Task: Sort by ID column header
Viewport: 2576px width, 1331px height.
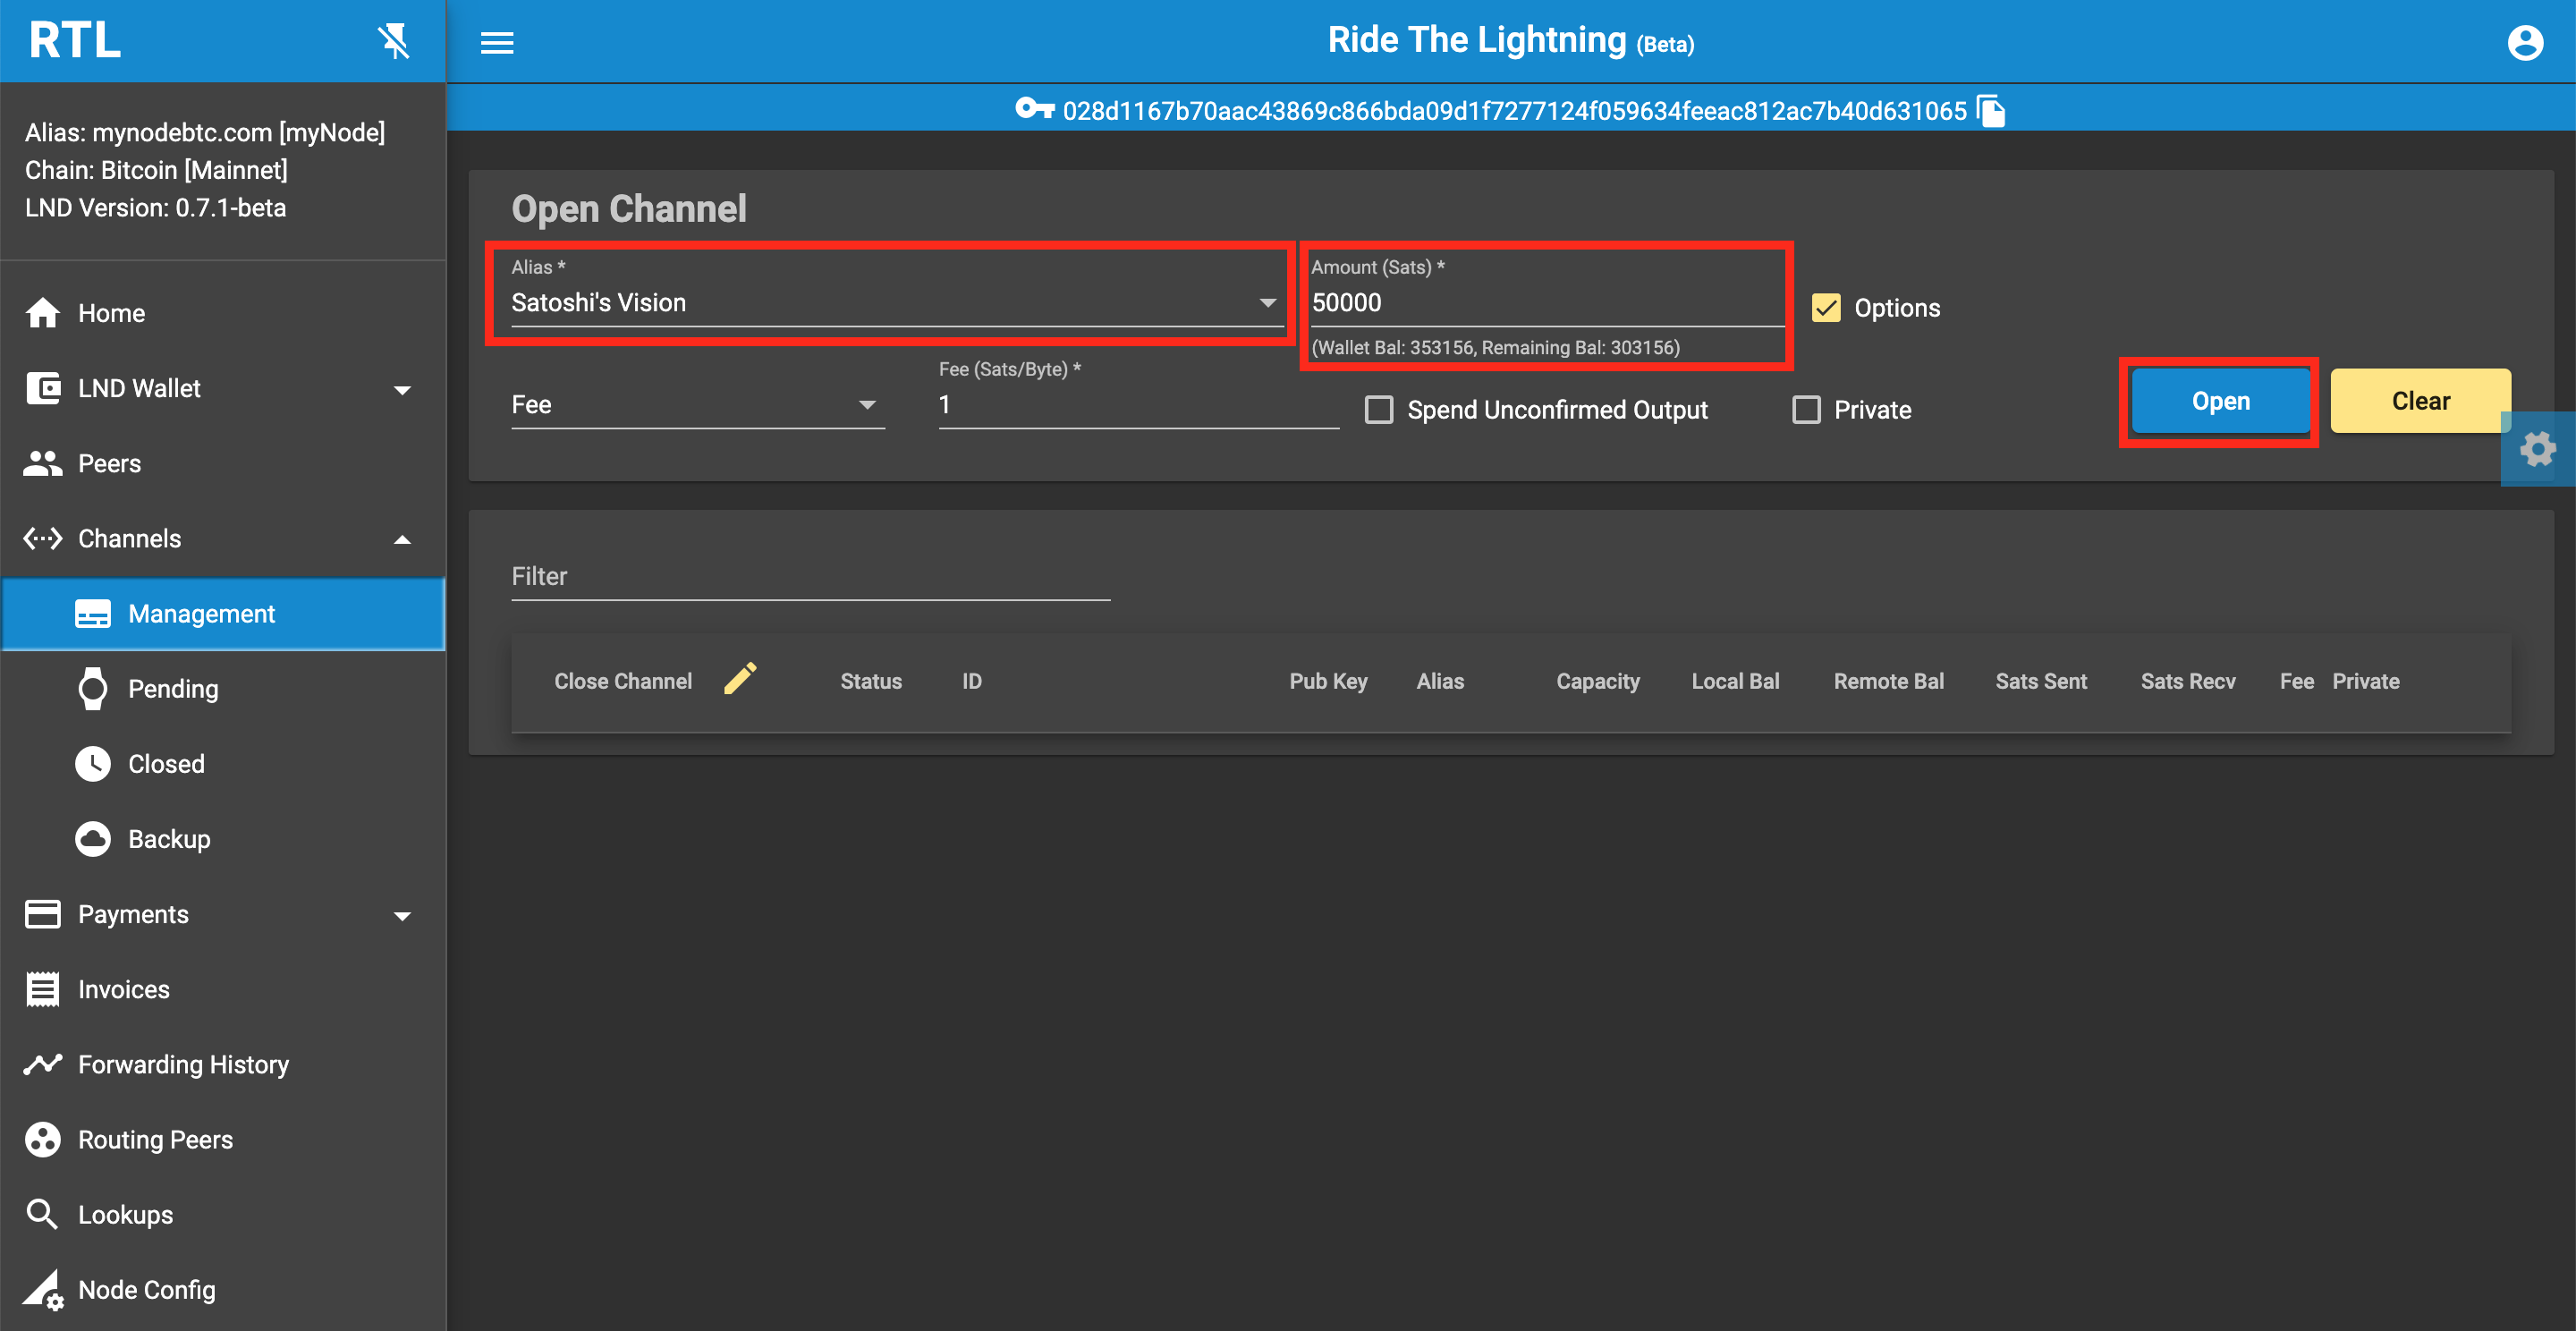Action: click(x=971, y=681)
